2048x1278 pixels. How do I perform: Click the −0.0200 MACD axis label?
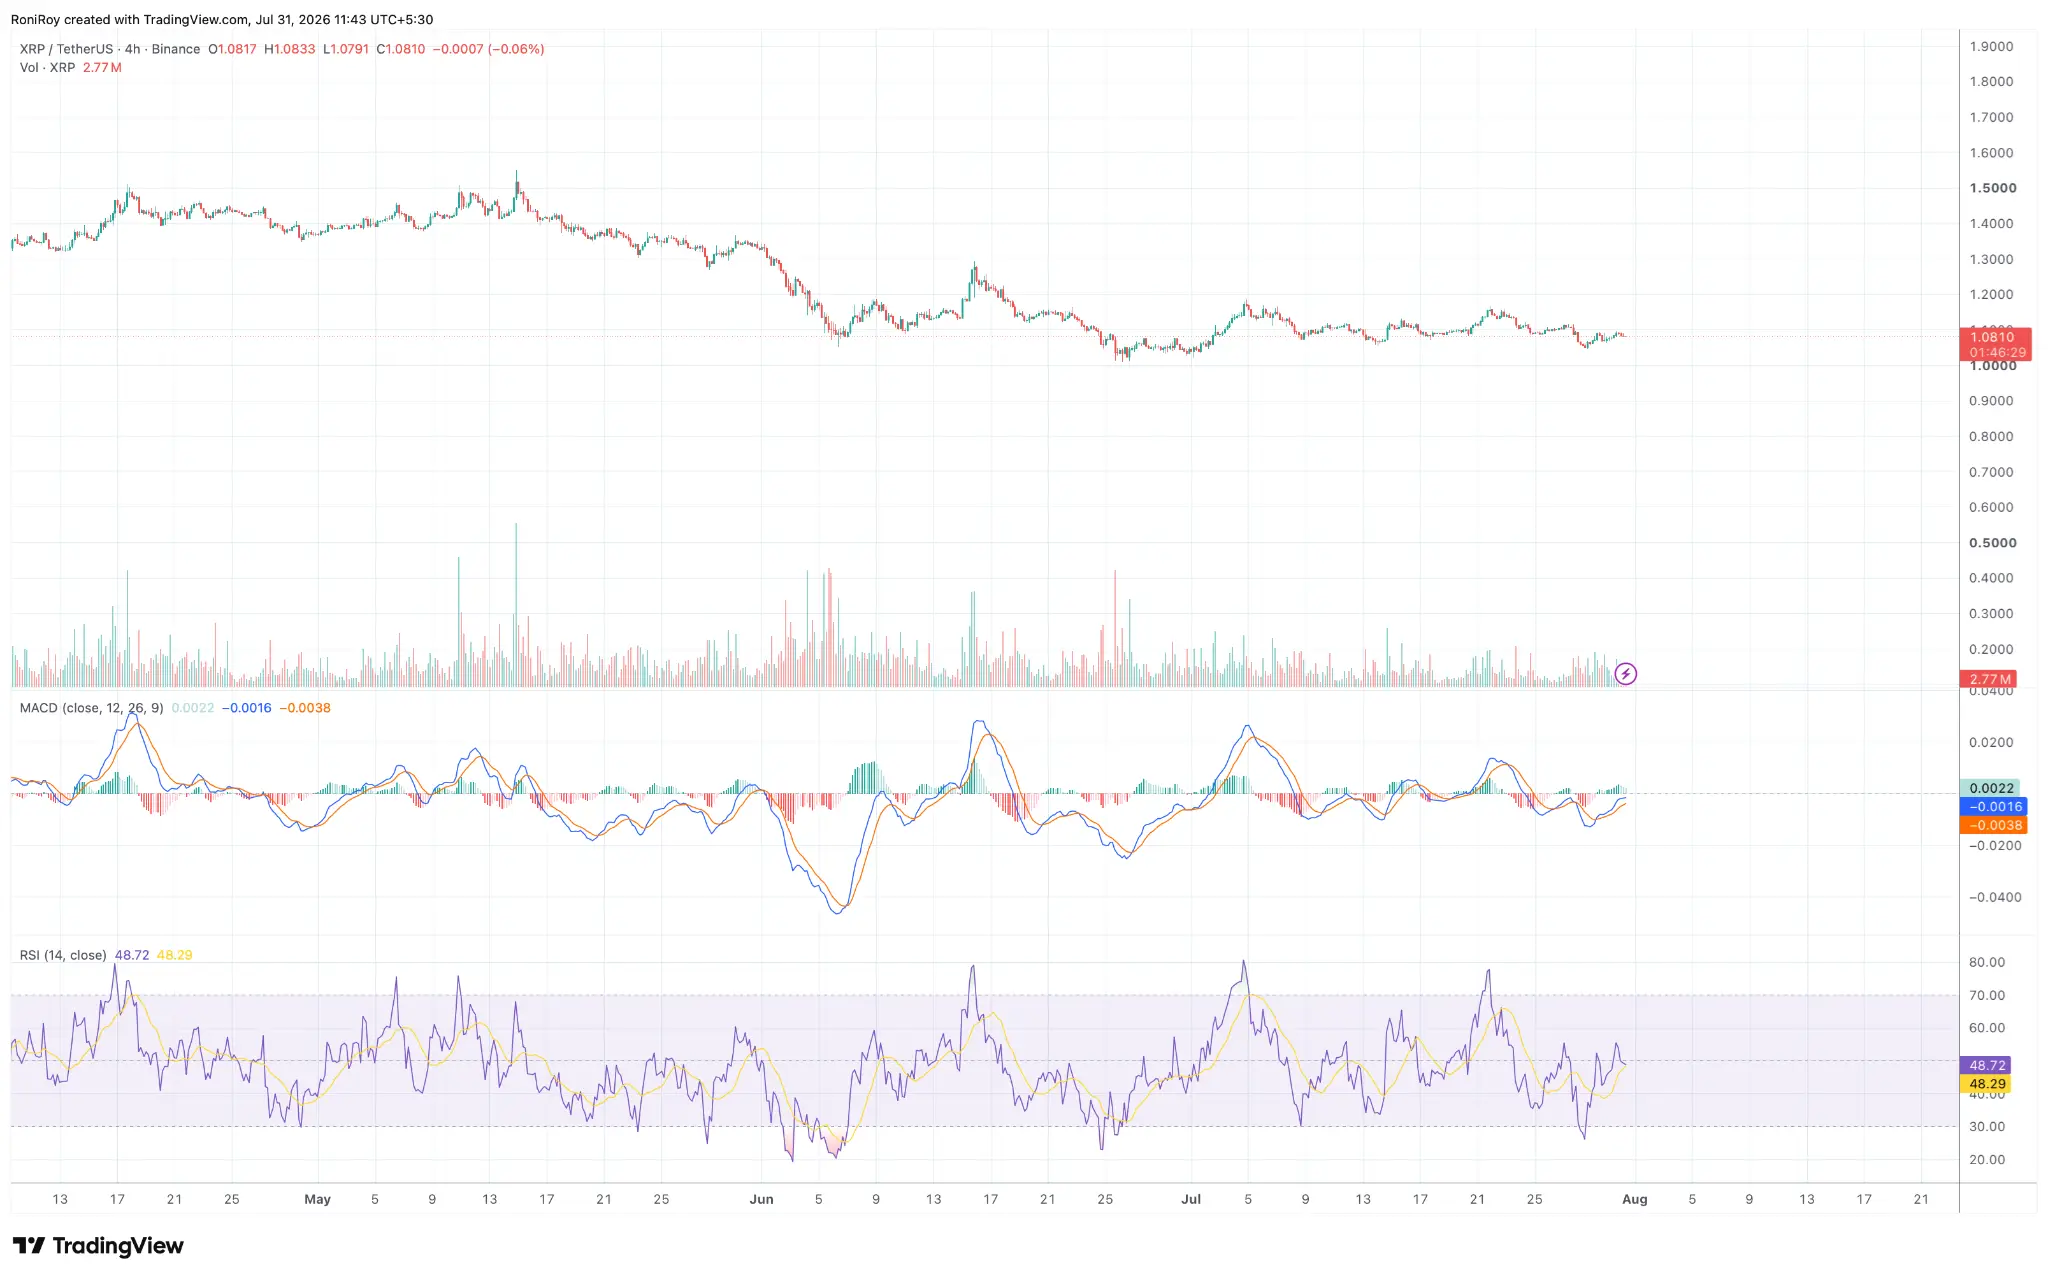point(1995,846)
